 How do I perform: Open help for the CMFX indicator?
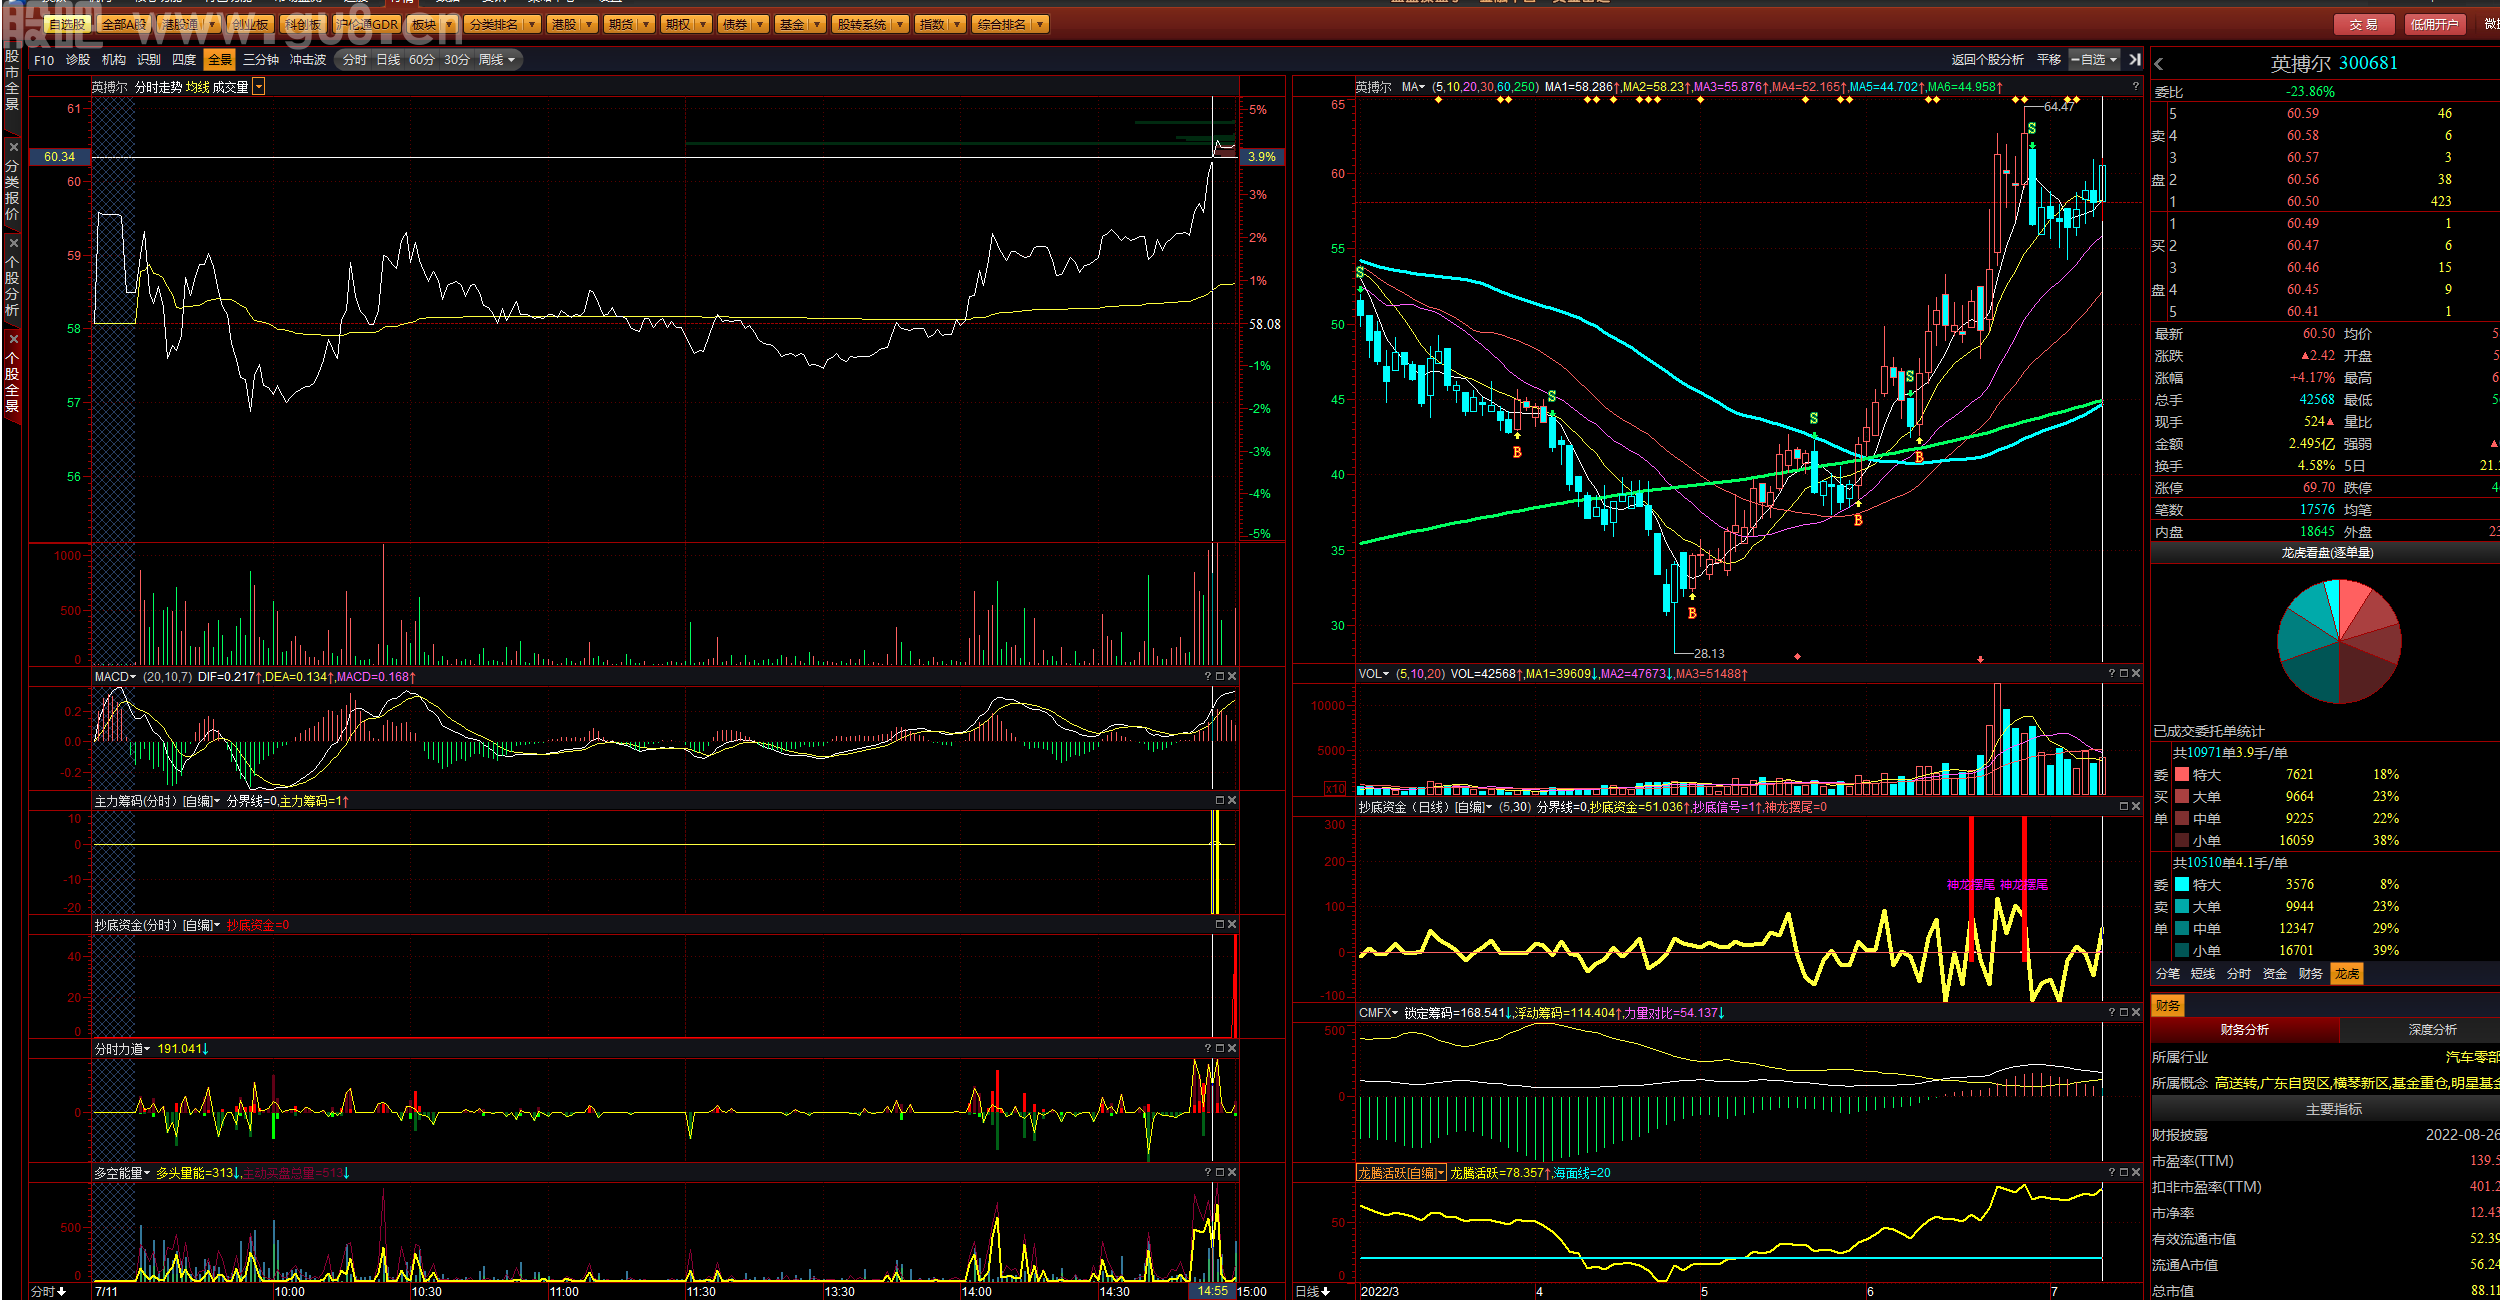click(x=2112, y=1013)
